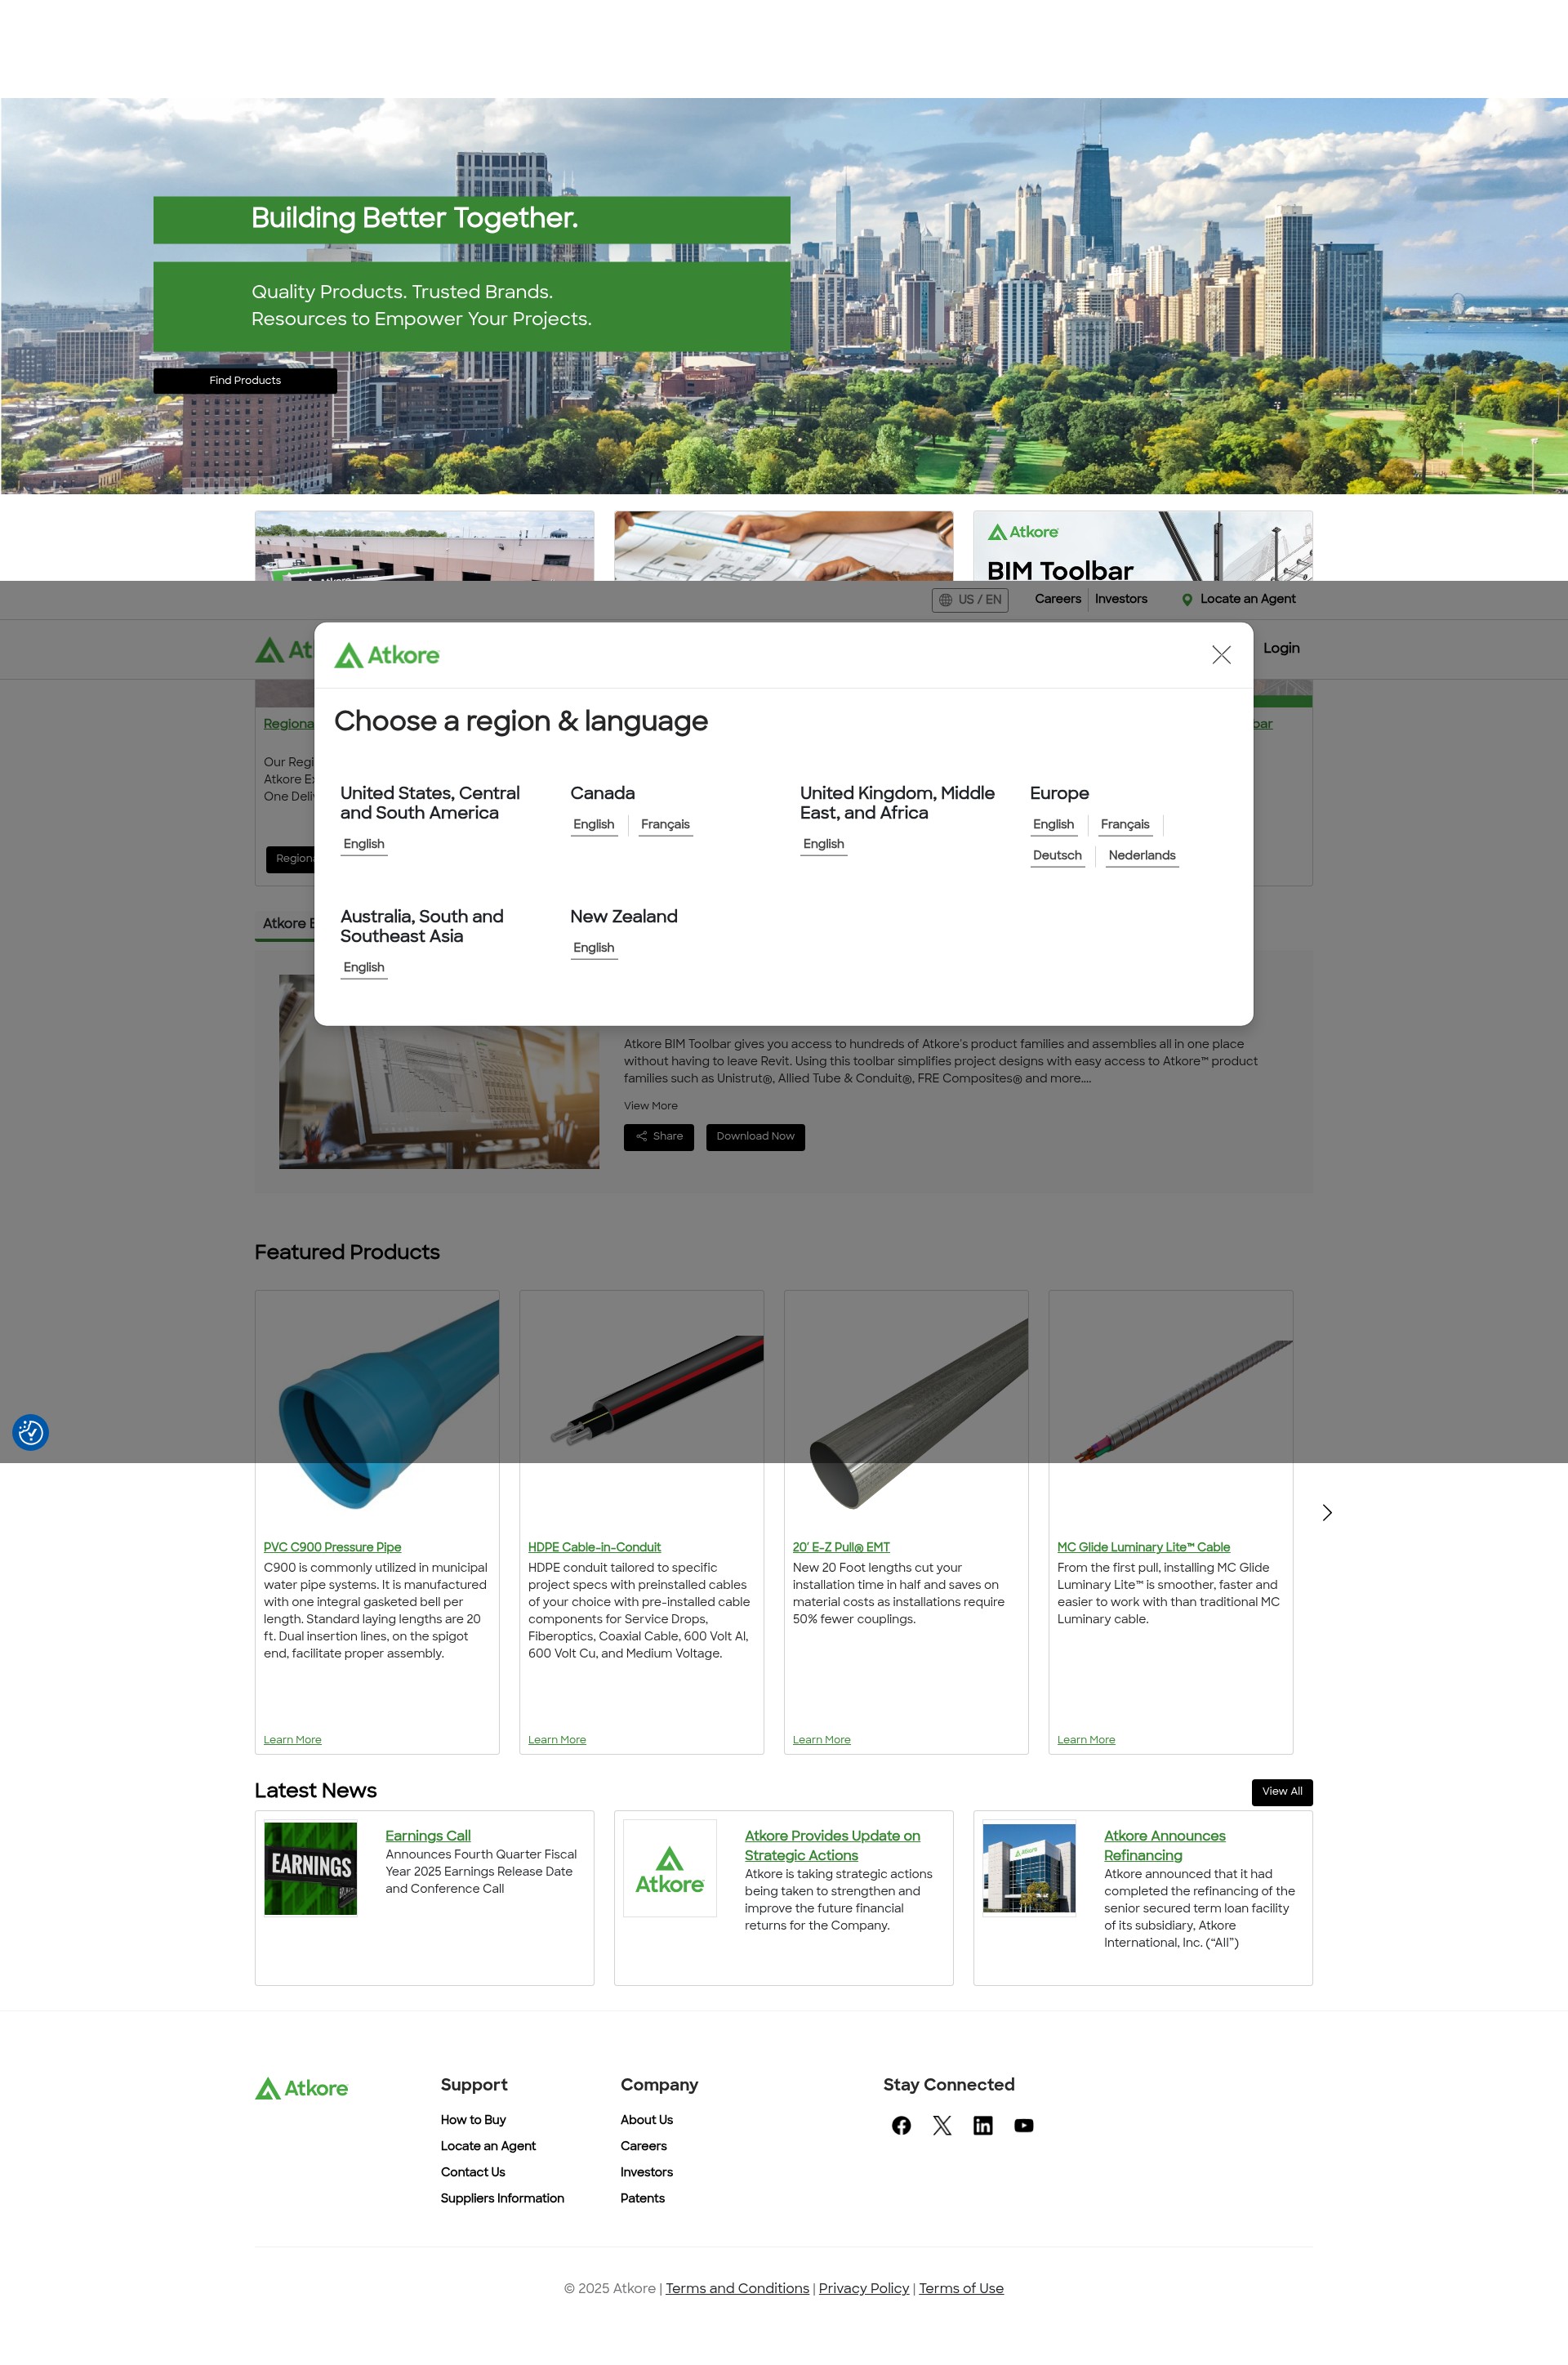Click Locate an Agent in top bar
This screenshot has width=1568, height=2365.
(x=1247, y=599)
